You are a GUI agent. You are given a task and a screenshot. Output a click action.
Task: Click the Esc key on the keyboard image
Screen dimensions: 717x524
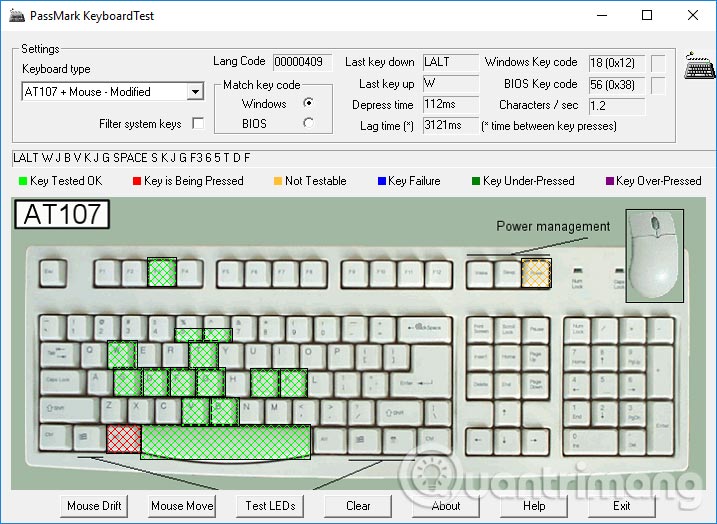pos(53,273)
